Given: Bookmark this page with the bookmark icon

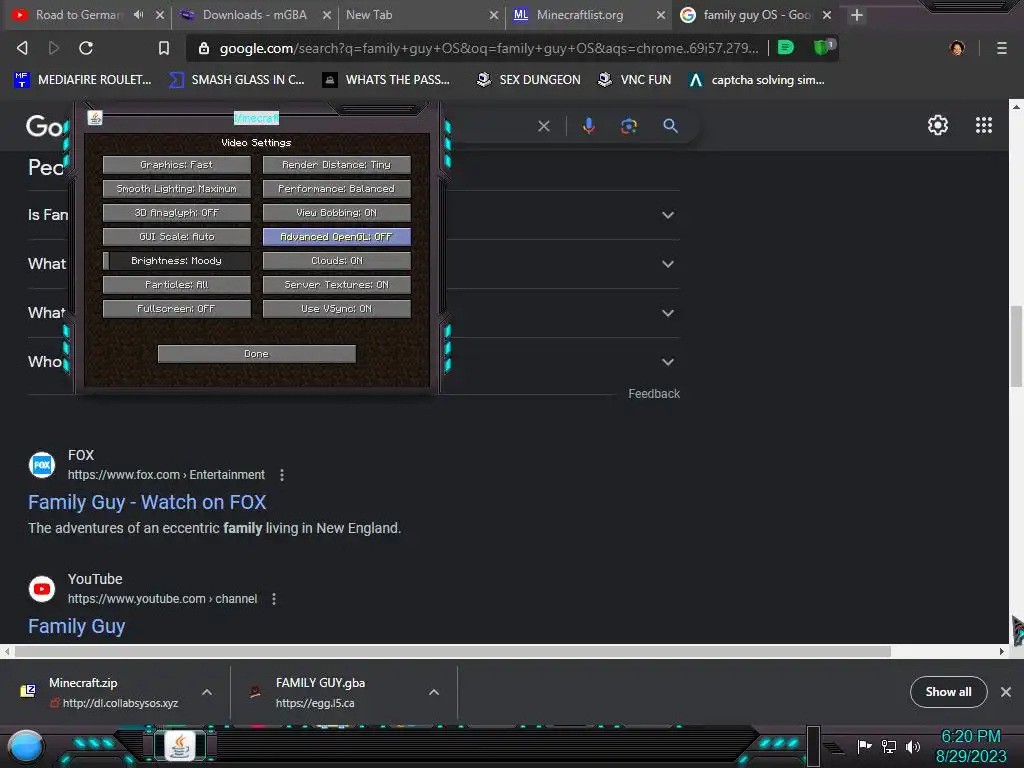Looking at the screenshot, I should [163, 48].
